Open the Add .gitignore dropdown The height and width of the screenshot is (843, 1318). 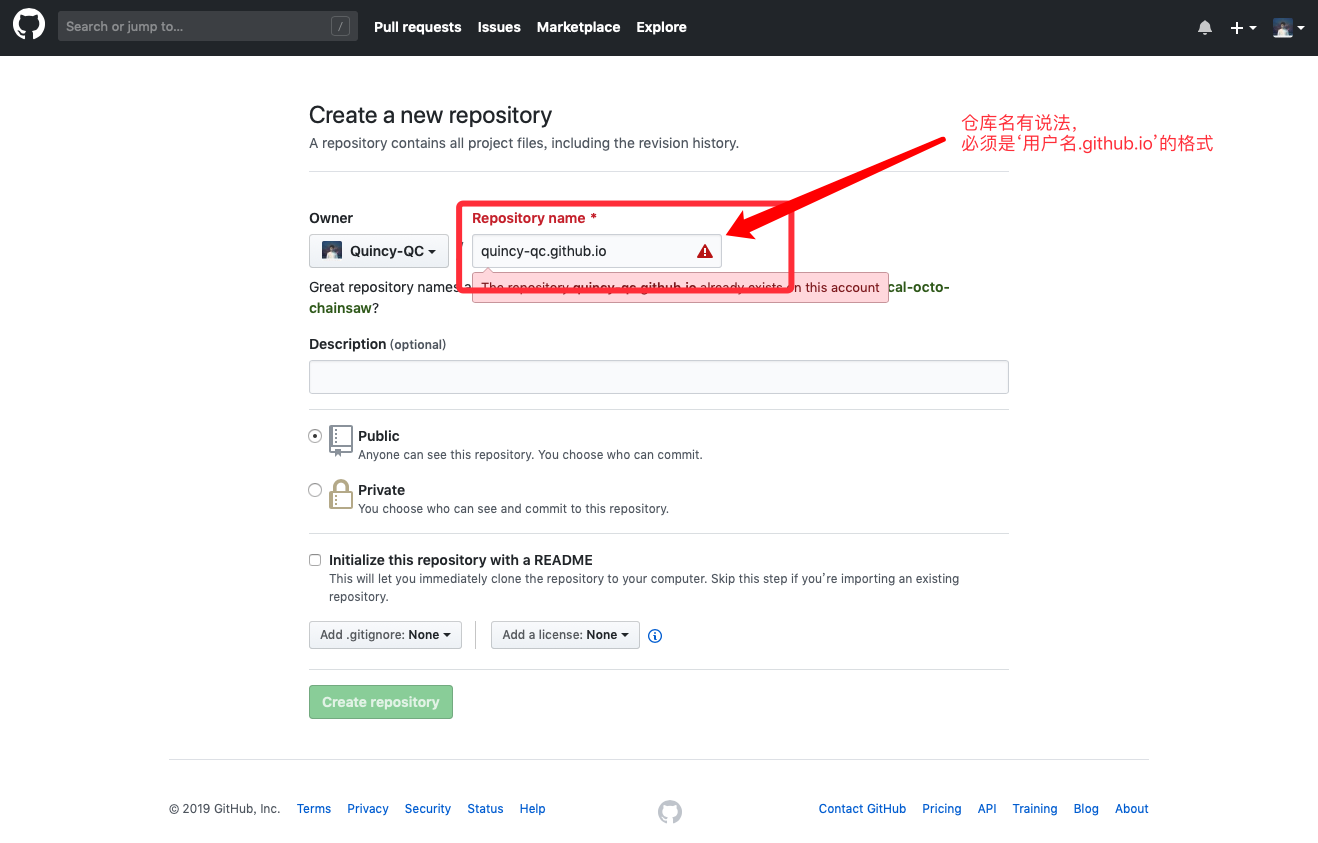[385, 635]
